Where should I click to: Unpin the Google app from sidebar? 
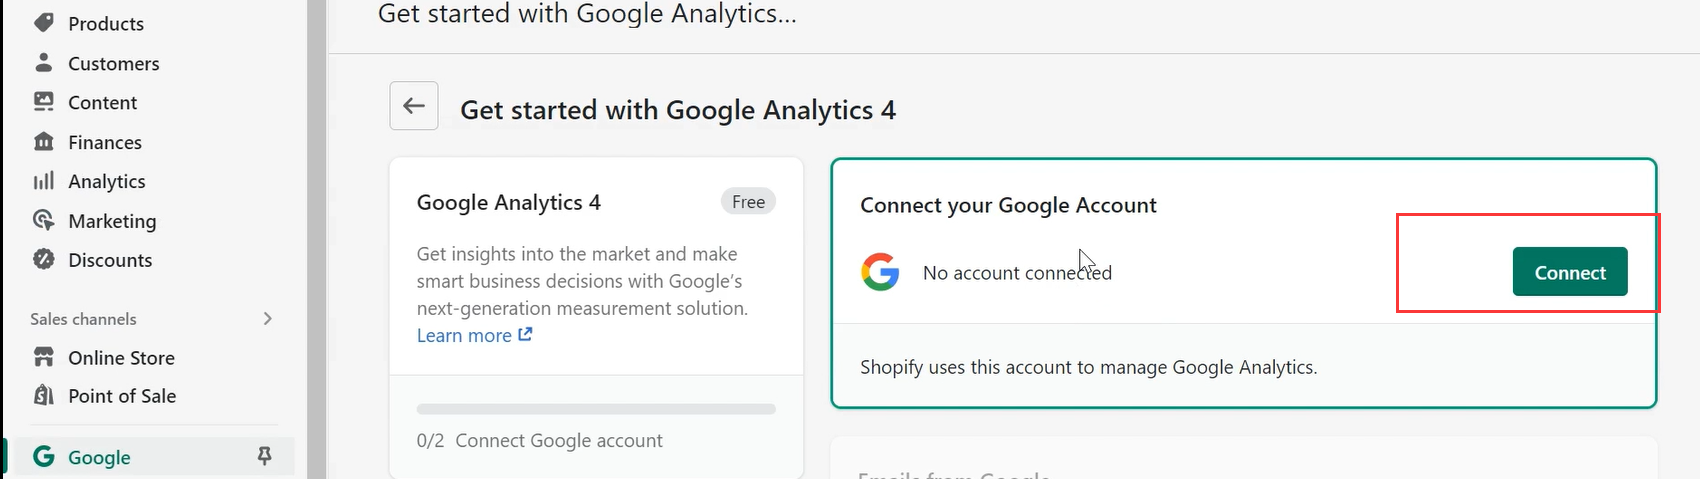pos(265,456)
